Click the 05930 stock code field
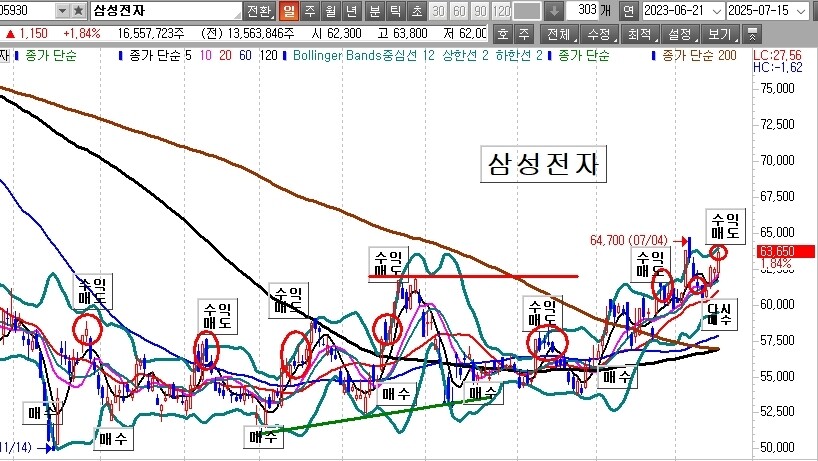This screenshot has width=818, height=461. (x=27, y=10)
